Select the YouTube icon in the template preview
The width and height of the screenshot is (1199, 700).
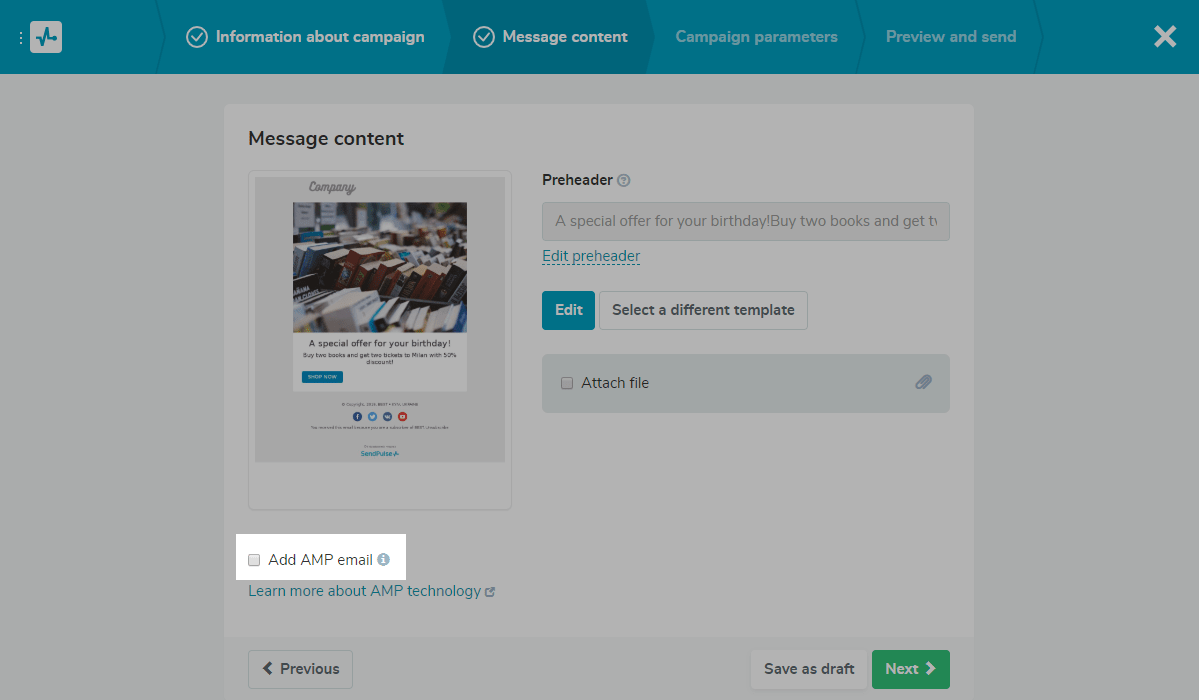(x=402, y=416)
